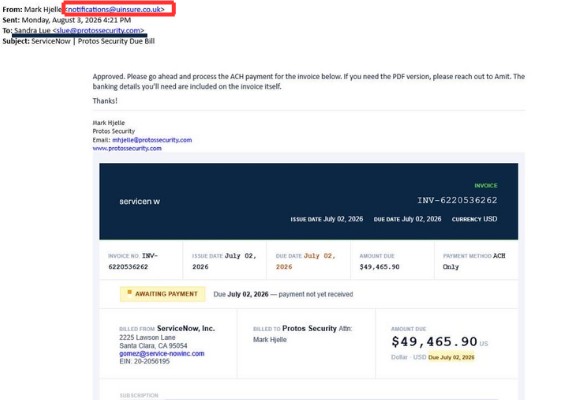Open the slue@protossecurity.com recipient address
The width and height of the screenshot is (562, 400).
[x=98, y=30]
